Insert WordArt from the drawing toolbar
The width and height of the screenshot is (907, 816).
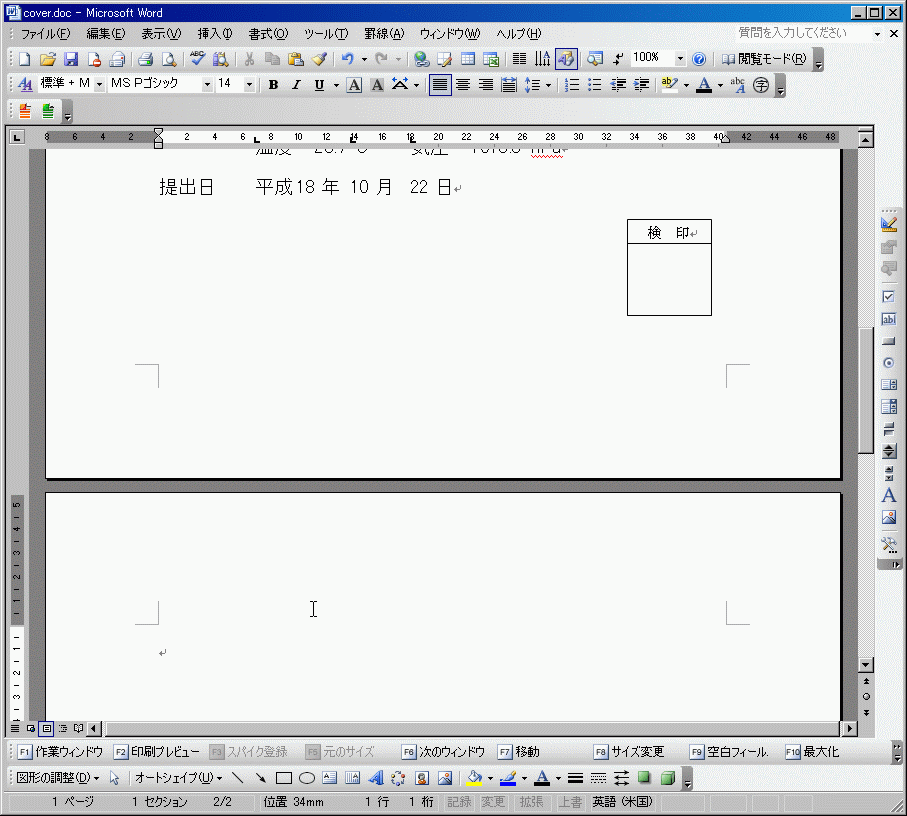[x=375, y=778]
